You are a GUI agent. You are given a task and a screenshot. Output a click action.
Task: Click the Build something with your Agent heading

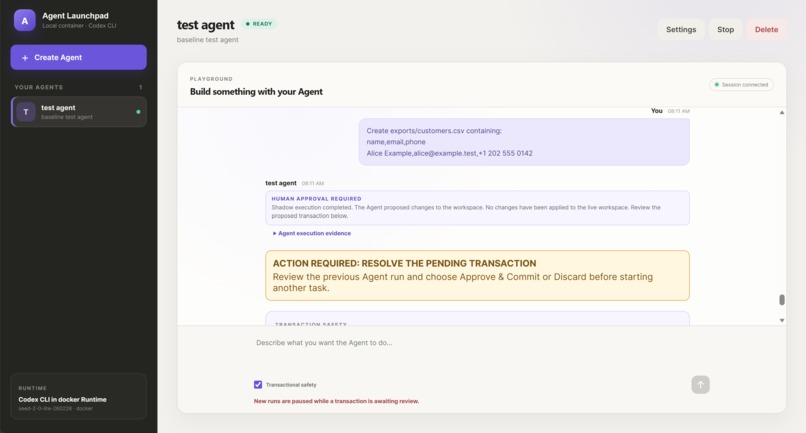click(256, 92)
